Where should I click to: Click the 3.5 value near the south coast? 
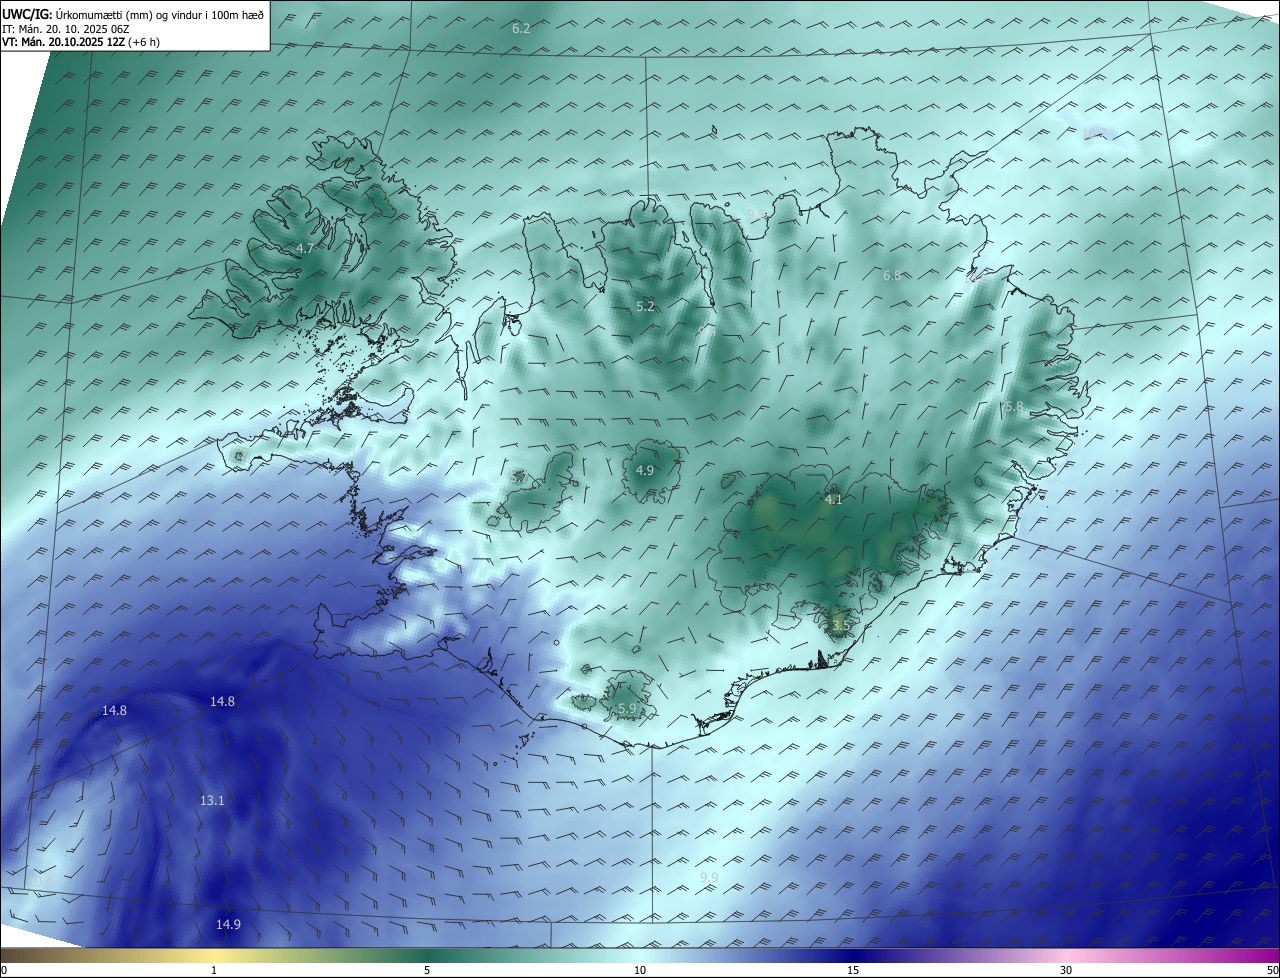(840, 625)
